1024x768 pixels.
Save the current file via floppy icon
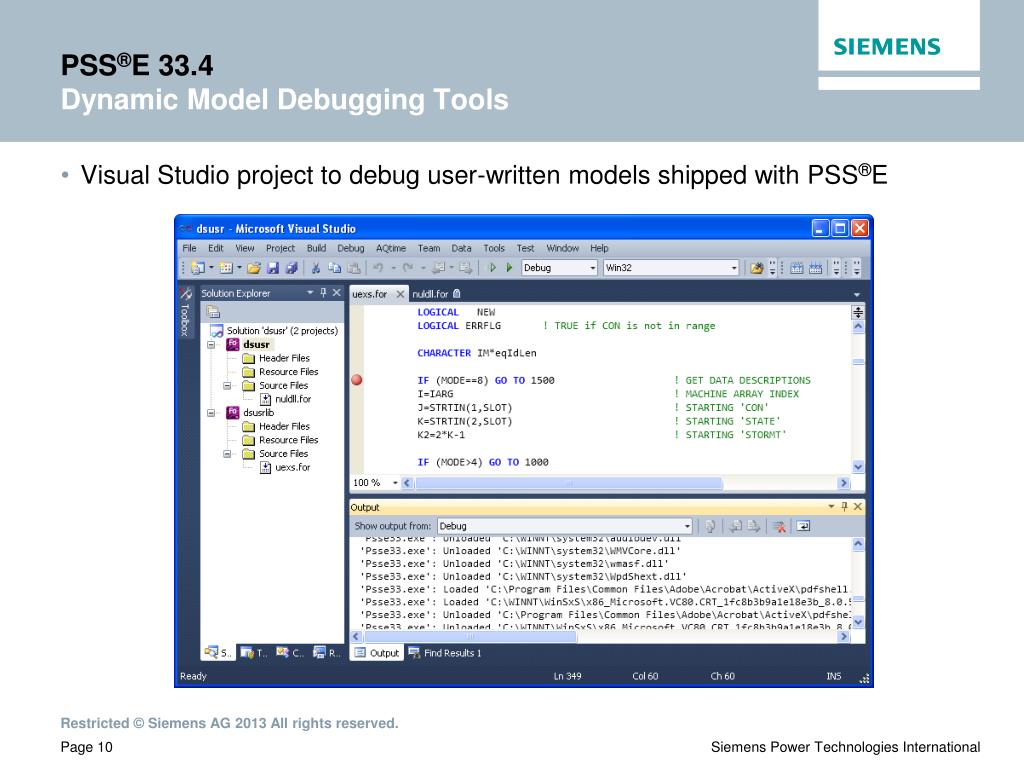coord(273,268)
